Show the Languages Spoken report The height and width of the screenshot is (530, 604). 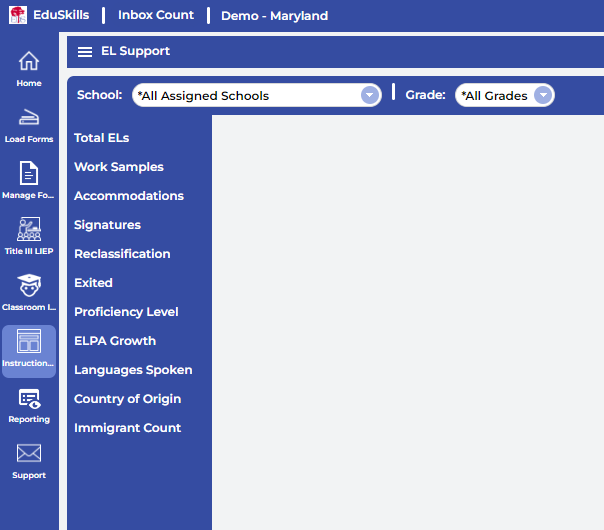coord(133,370)
